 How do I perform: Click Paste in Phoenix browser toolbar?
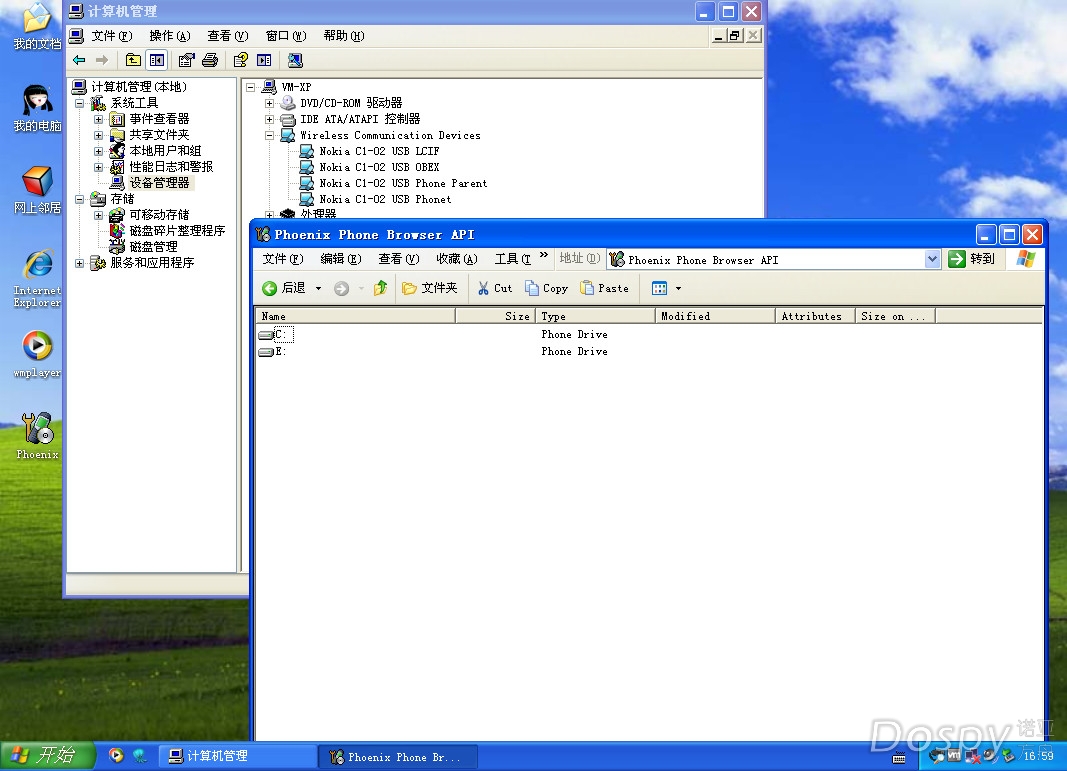coord(604,289)
